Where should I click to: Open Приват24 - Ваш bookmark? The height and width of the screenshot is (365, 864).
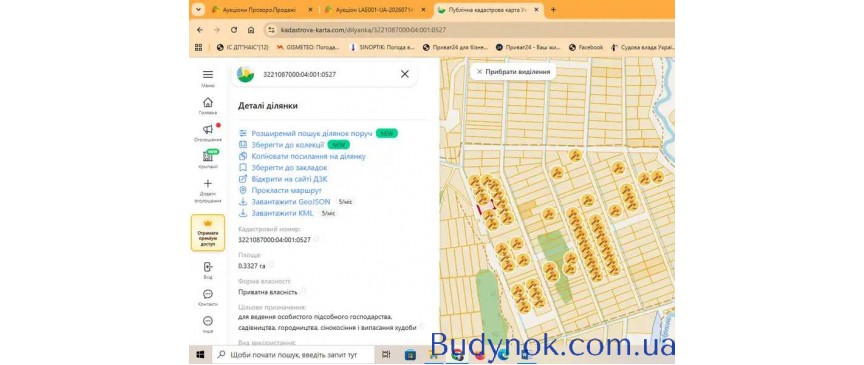click(x=528, y=47)
